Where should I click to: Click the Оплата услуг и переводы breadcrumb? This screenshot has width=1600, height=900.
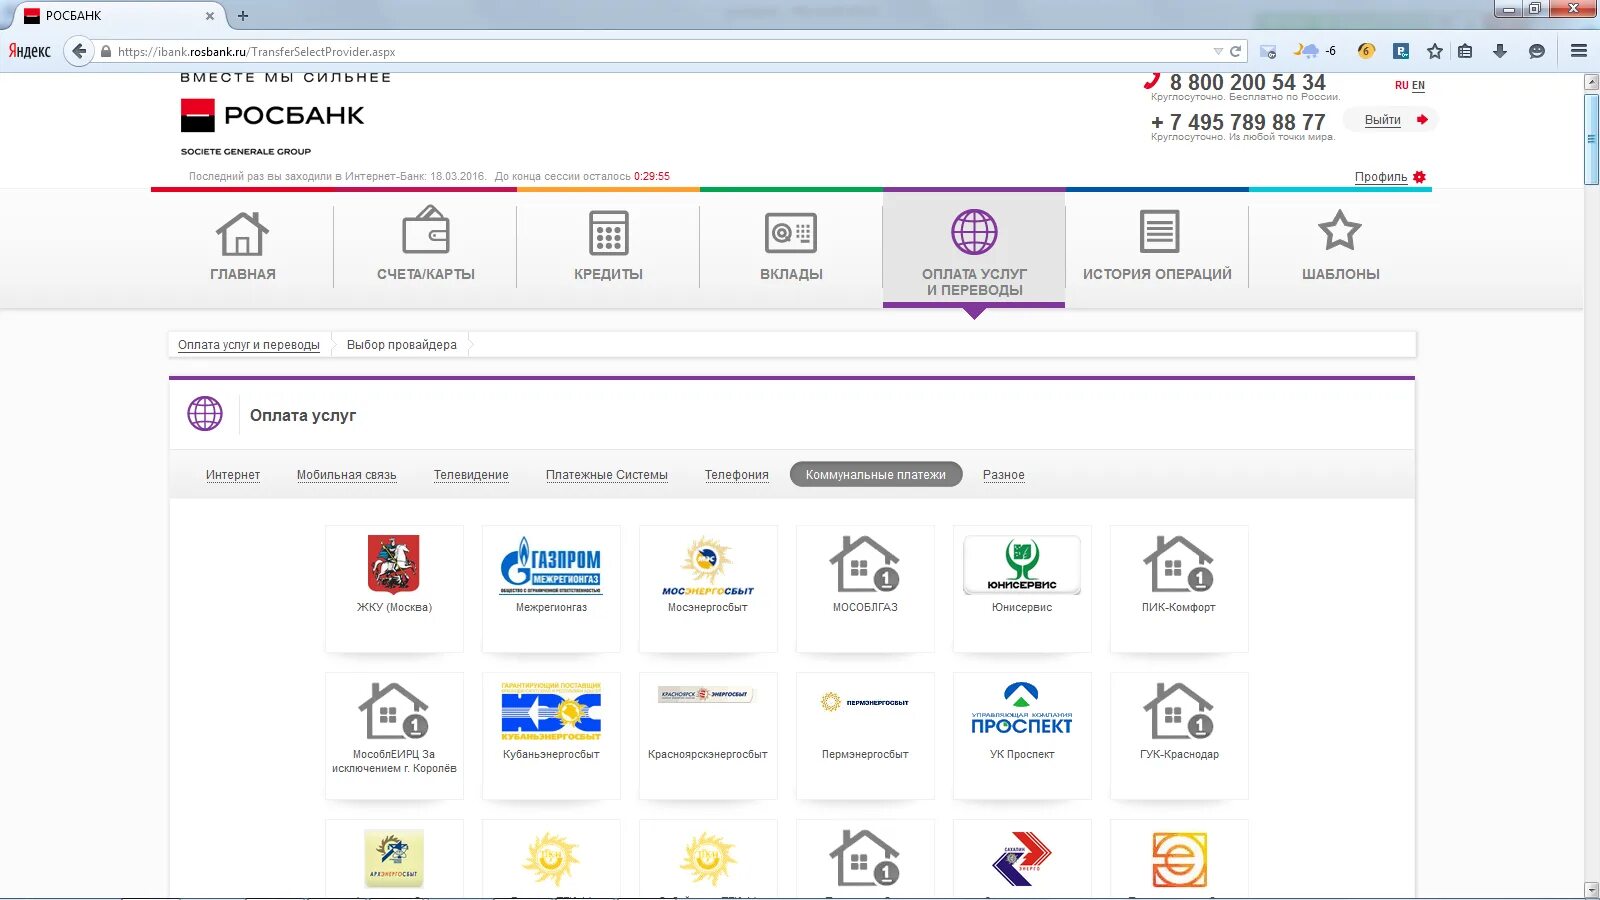coord(249,345)
